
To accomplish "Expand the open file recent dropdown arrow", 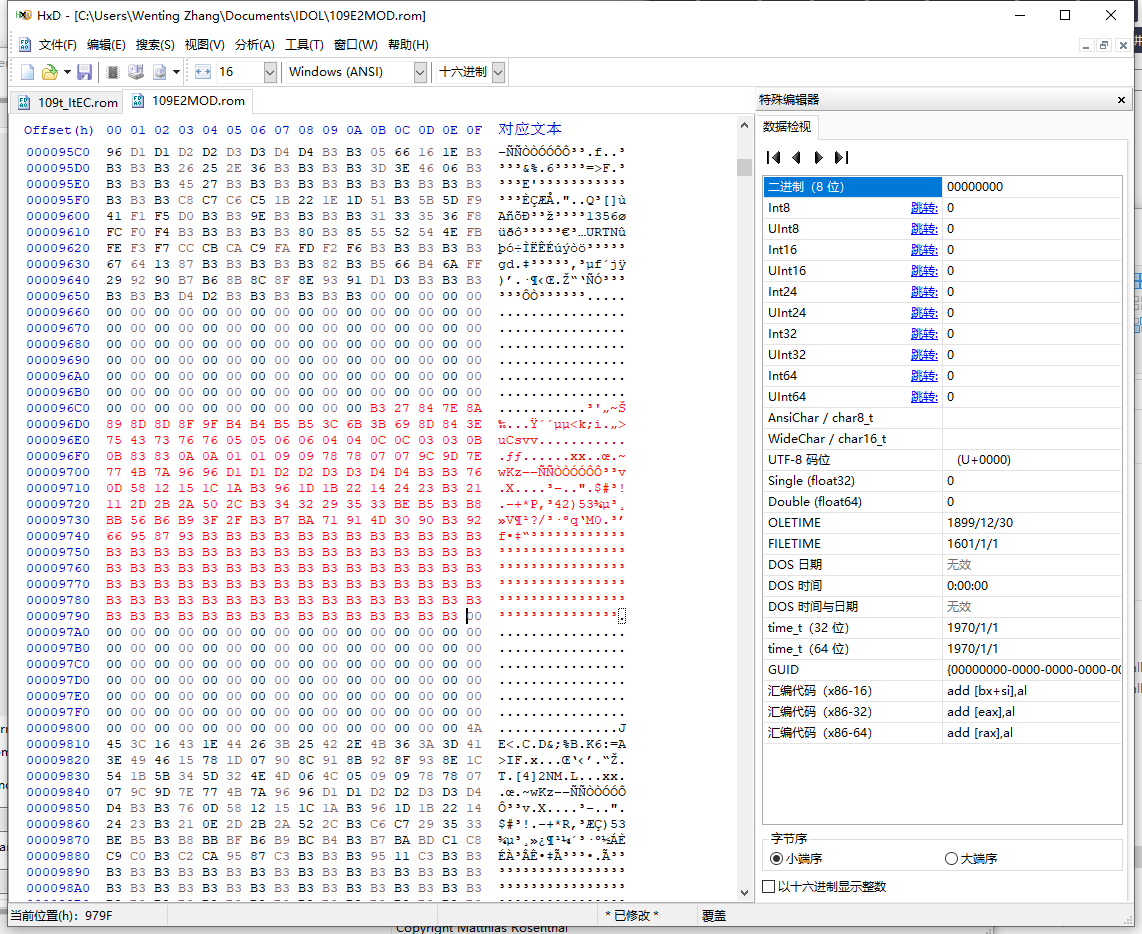I will (67, 72).
